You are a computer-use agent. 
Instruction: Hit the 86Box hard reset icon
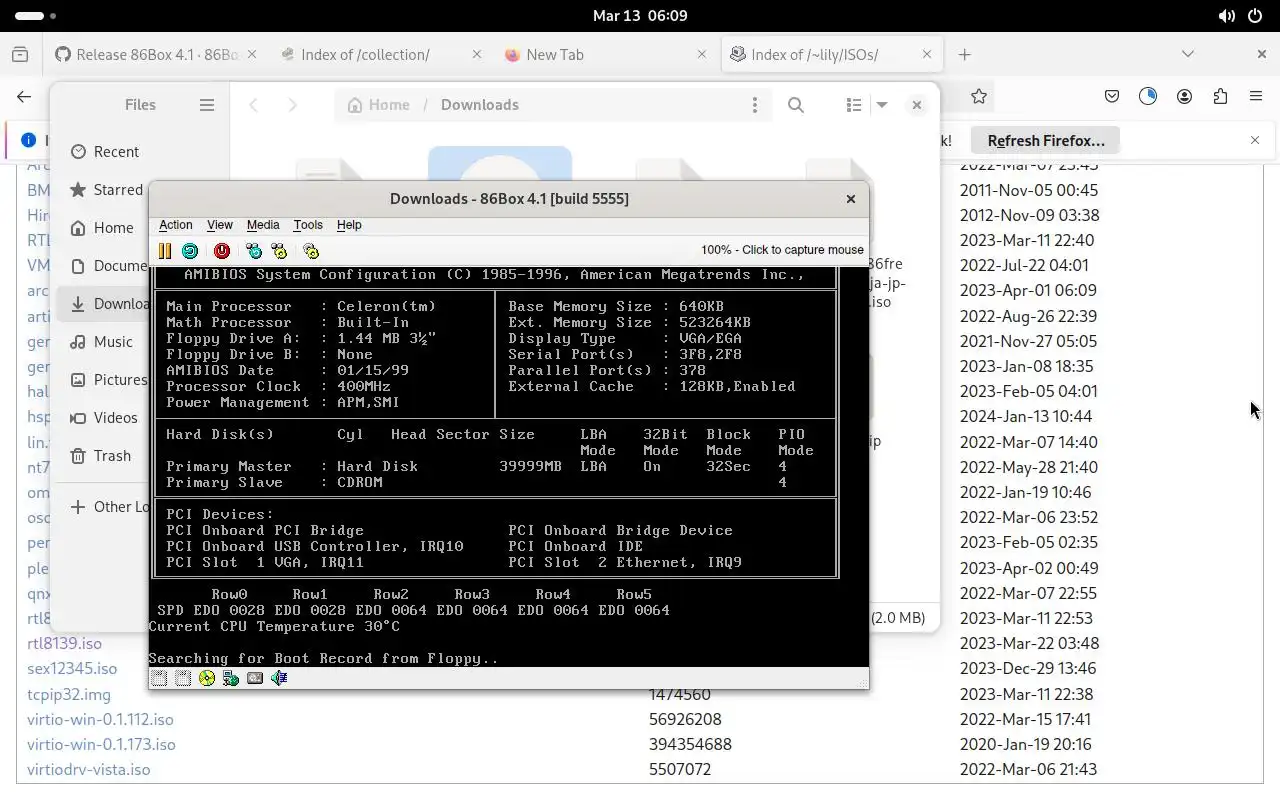pos(190,251)
